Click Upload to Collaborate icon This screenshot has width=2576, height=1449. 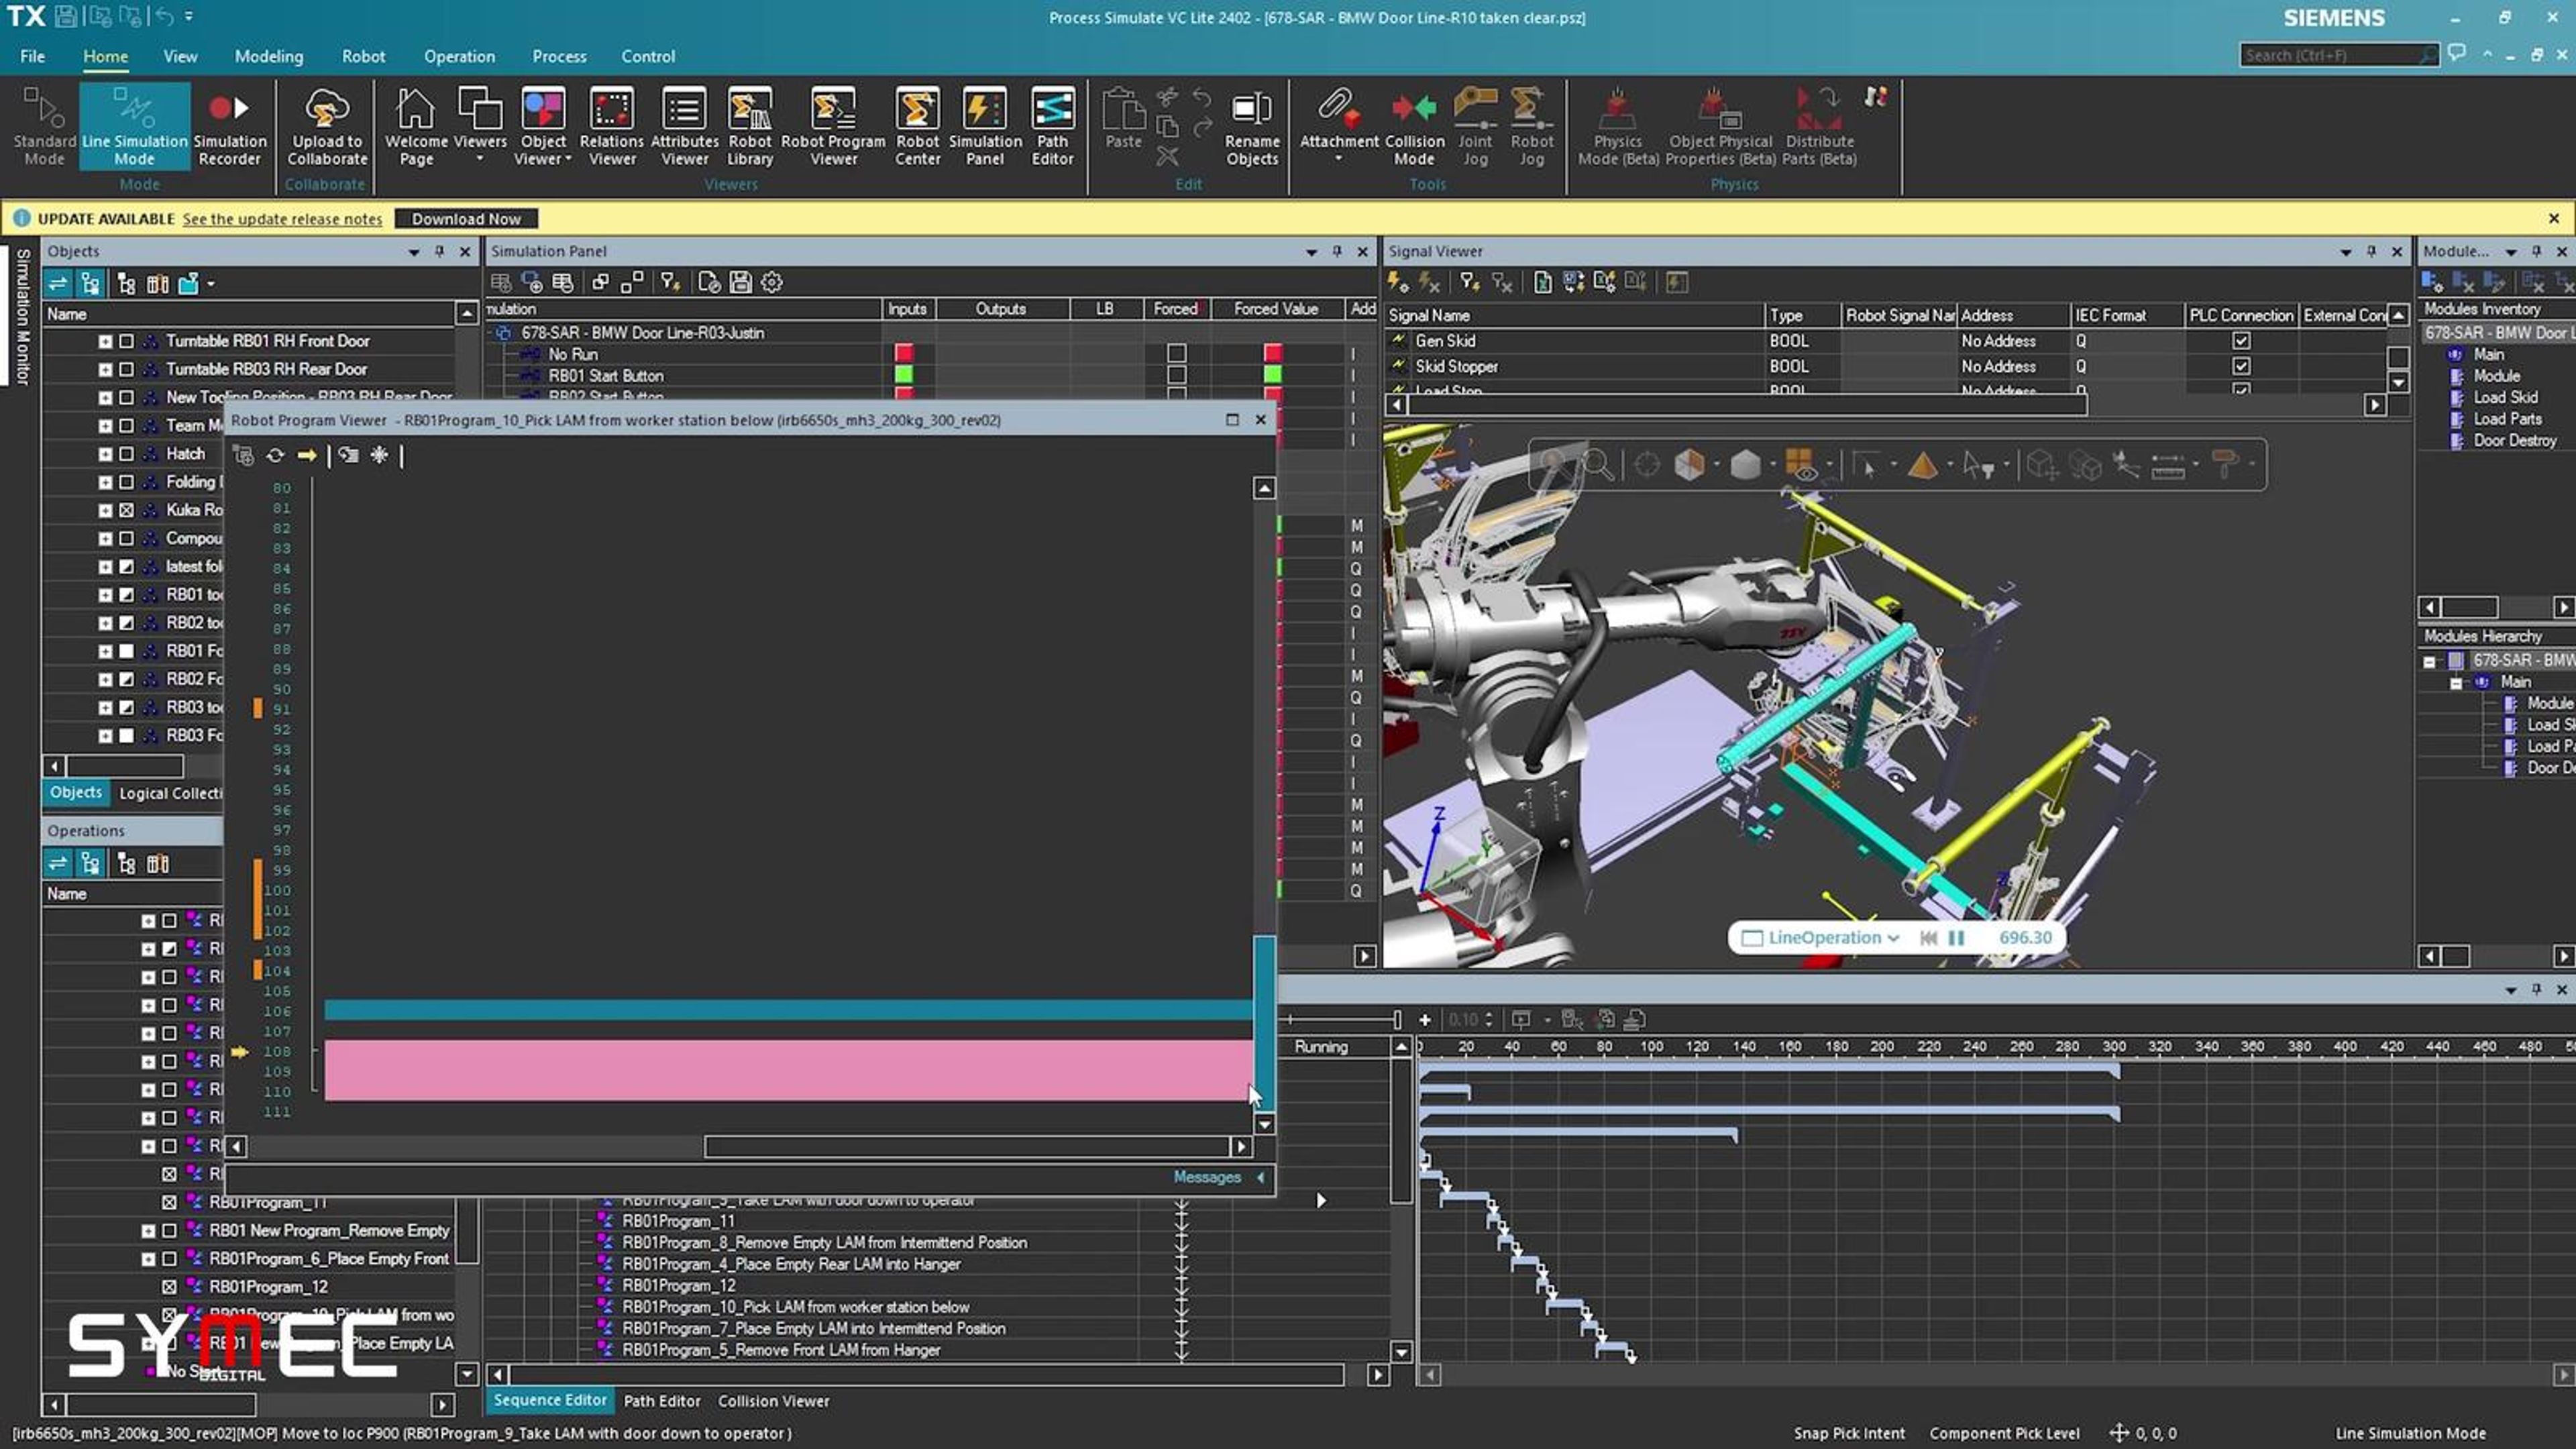point(327,126)
